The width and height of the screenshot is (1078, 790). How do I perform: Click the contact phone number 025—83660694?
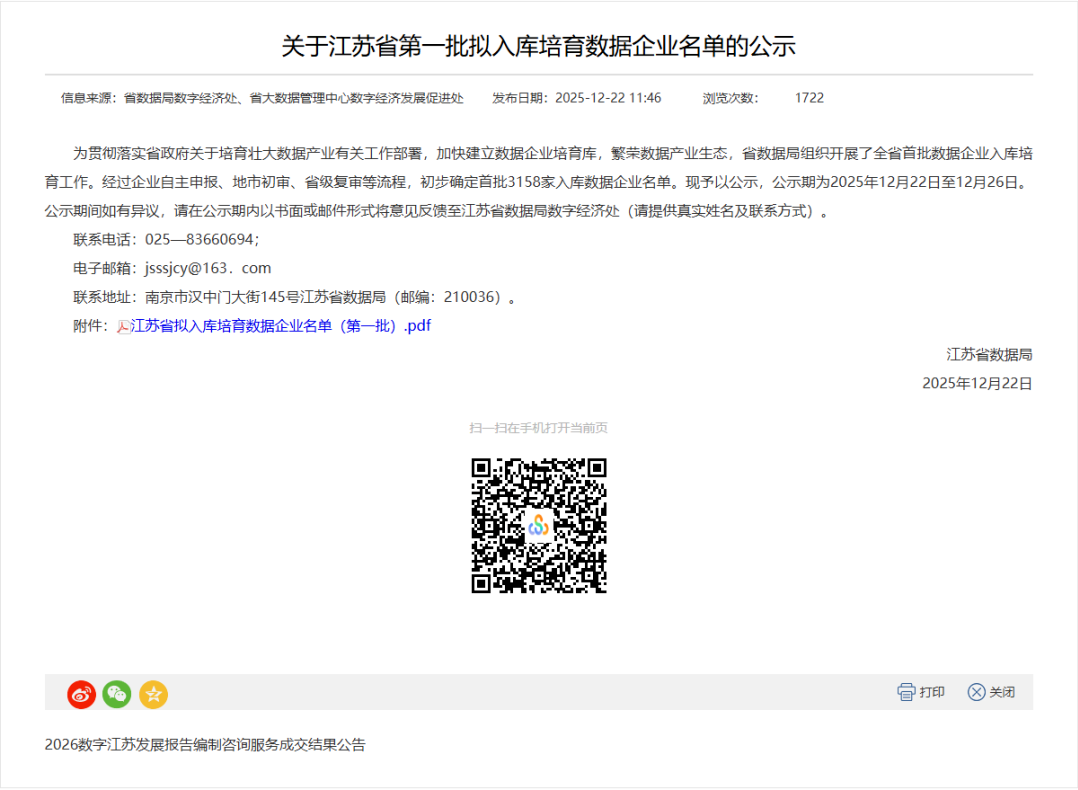pyautogui.click(x=202, y=239)
